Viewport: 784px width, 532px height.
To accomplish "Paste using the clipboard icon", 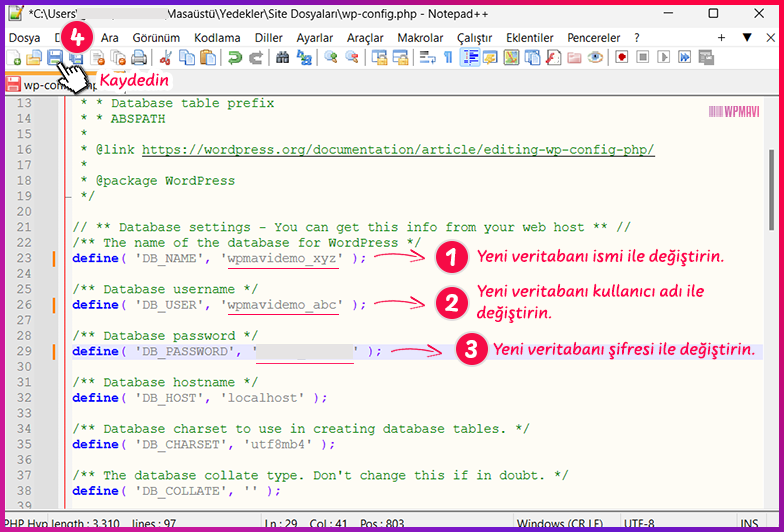I will [208, 58].
